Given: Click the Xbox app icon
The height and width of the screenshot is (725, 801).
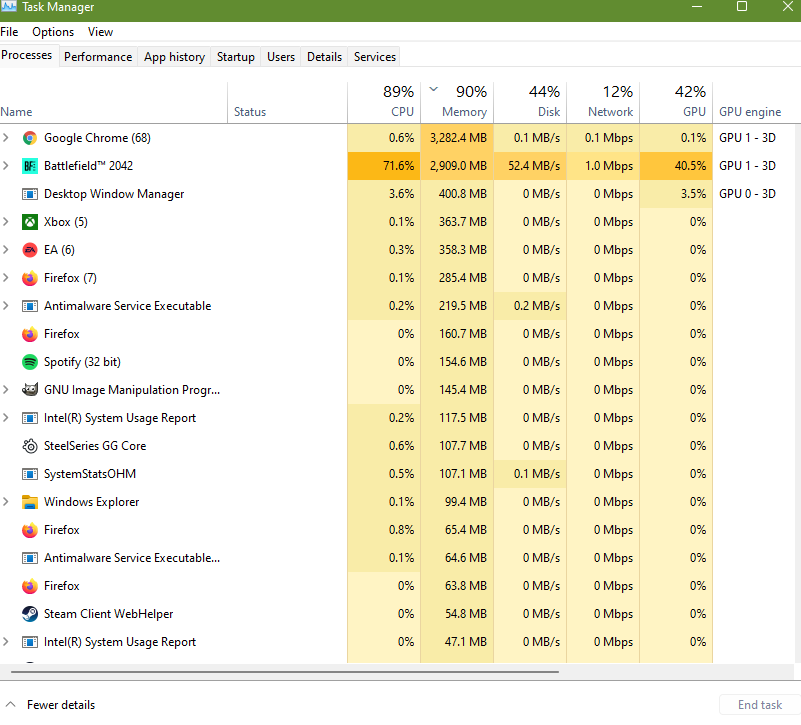Looking at the screenshot, I should (30, 222).
